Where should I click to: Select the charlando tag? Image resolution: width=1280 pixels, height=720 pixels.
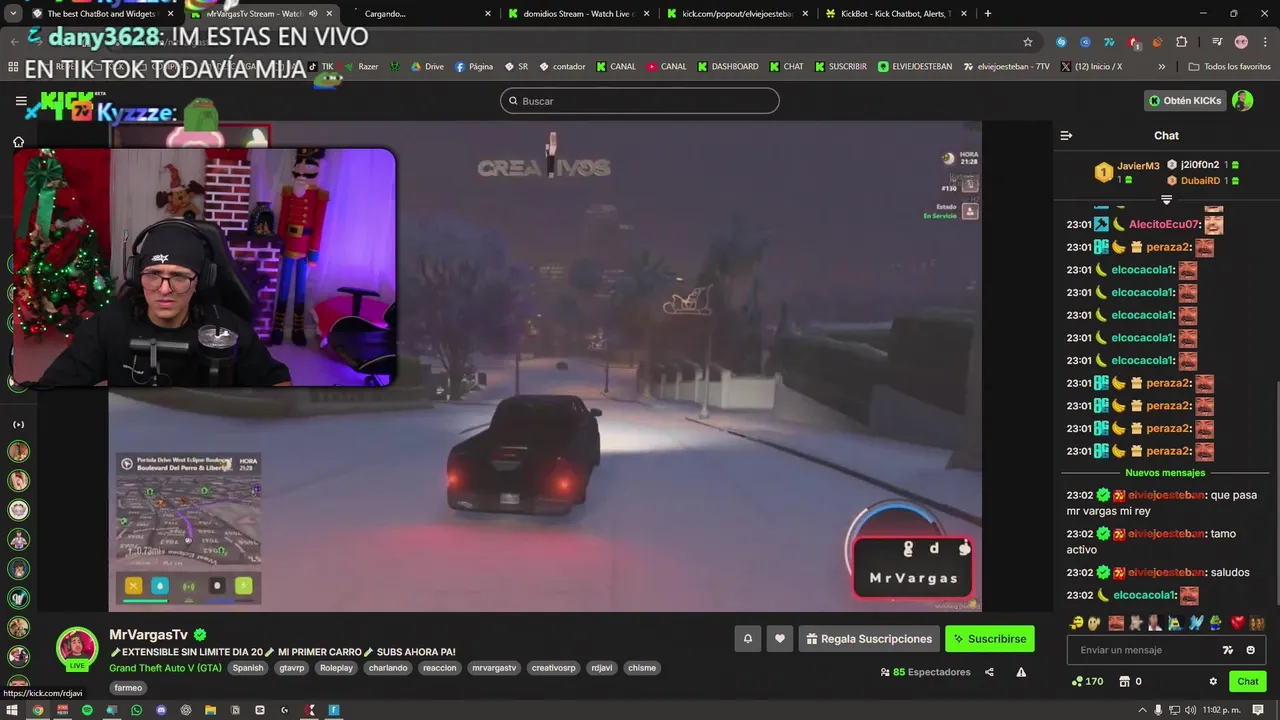388,668
